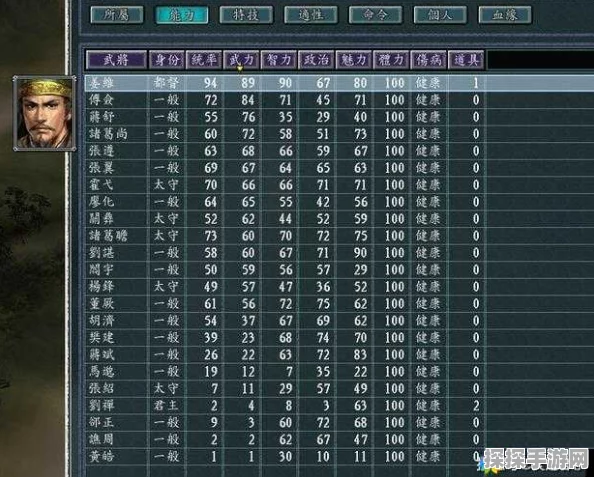
Task: Select officer 諸葛尚 in the list
Action: [x=108, y=134]
